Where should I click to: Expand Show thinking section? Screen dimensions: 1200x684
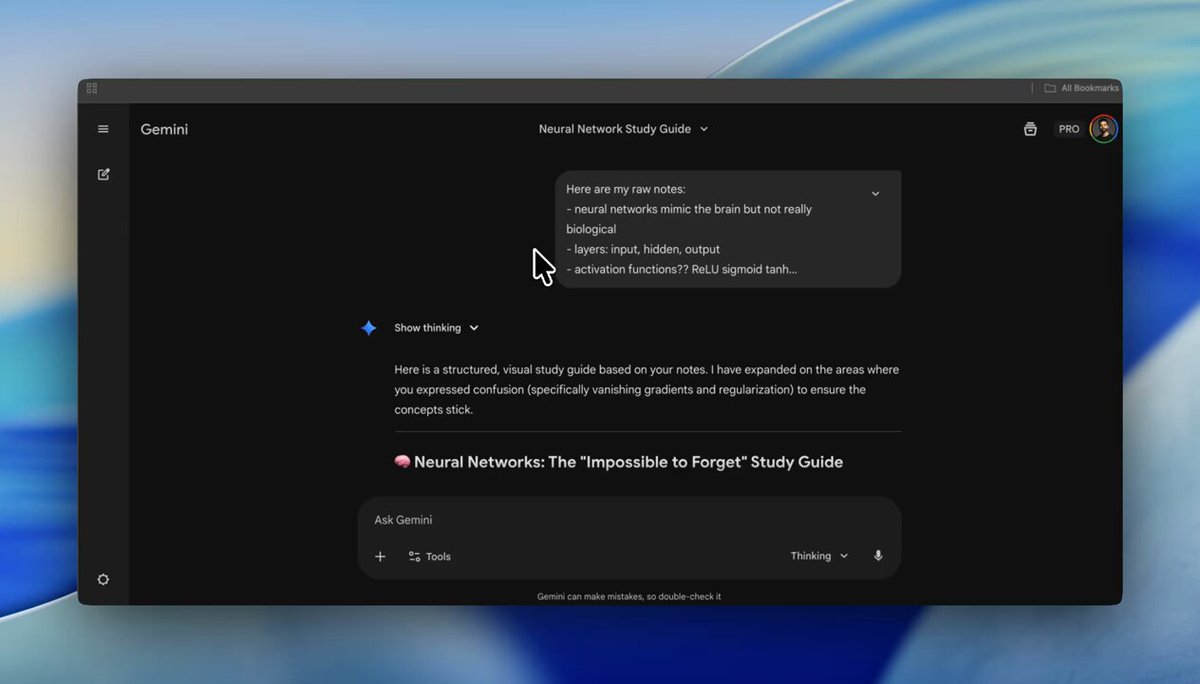tap(436, 328)
